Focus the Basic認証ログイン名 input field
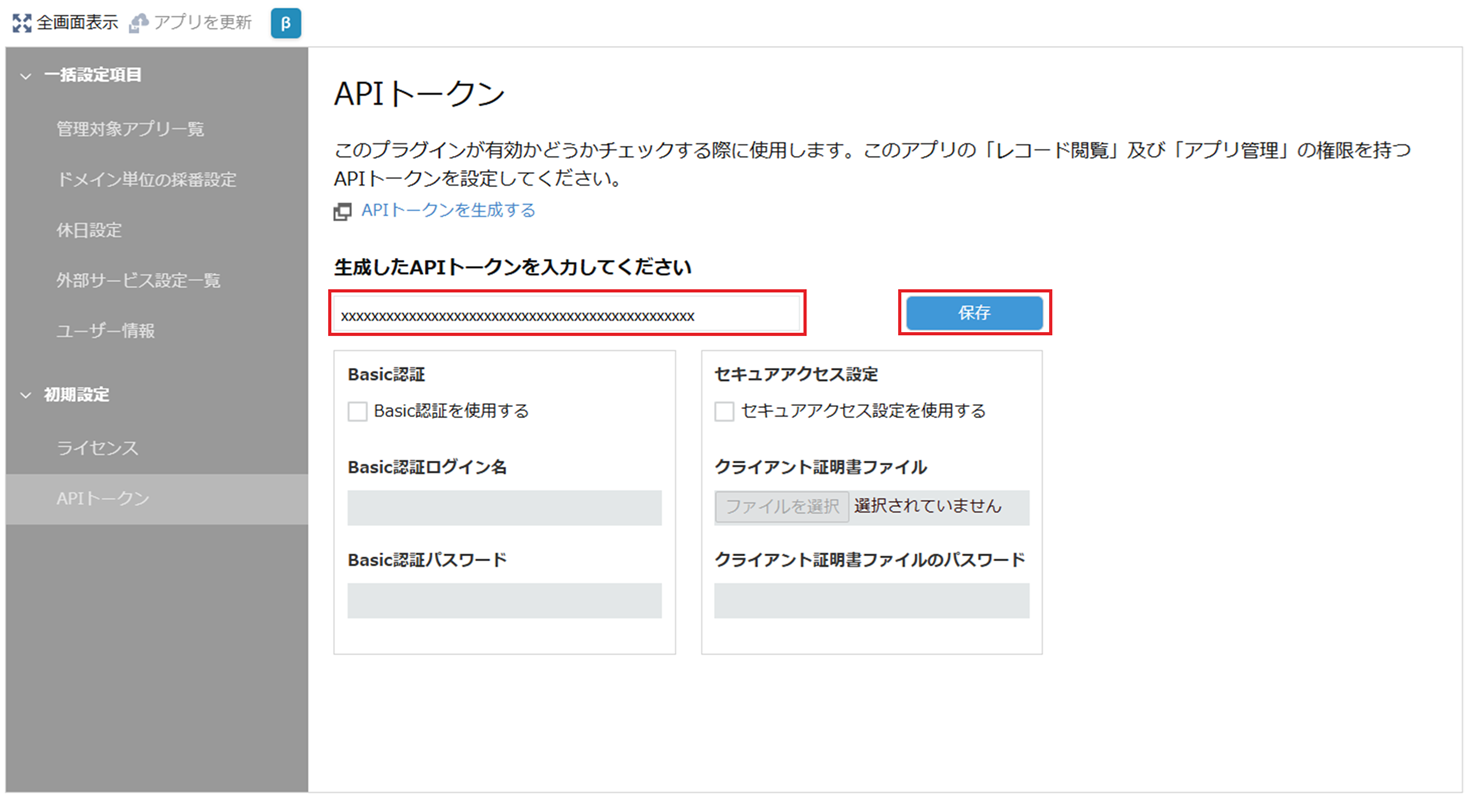The width and height of the screenshot is (1470, 798). [x=504, y=508]
